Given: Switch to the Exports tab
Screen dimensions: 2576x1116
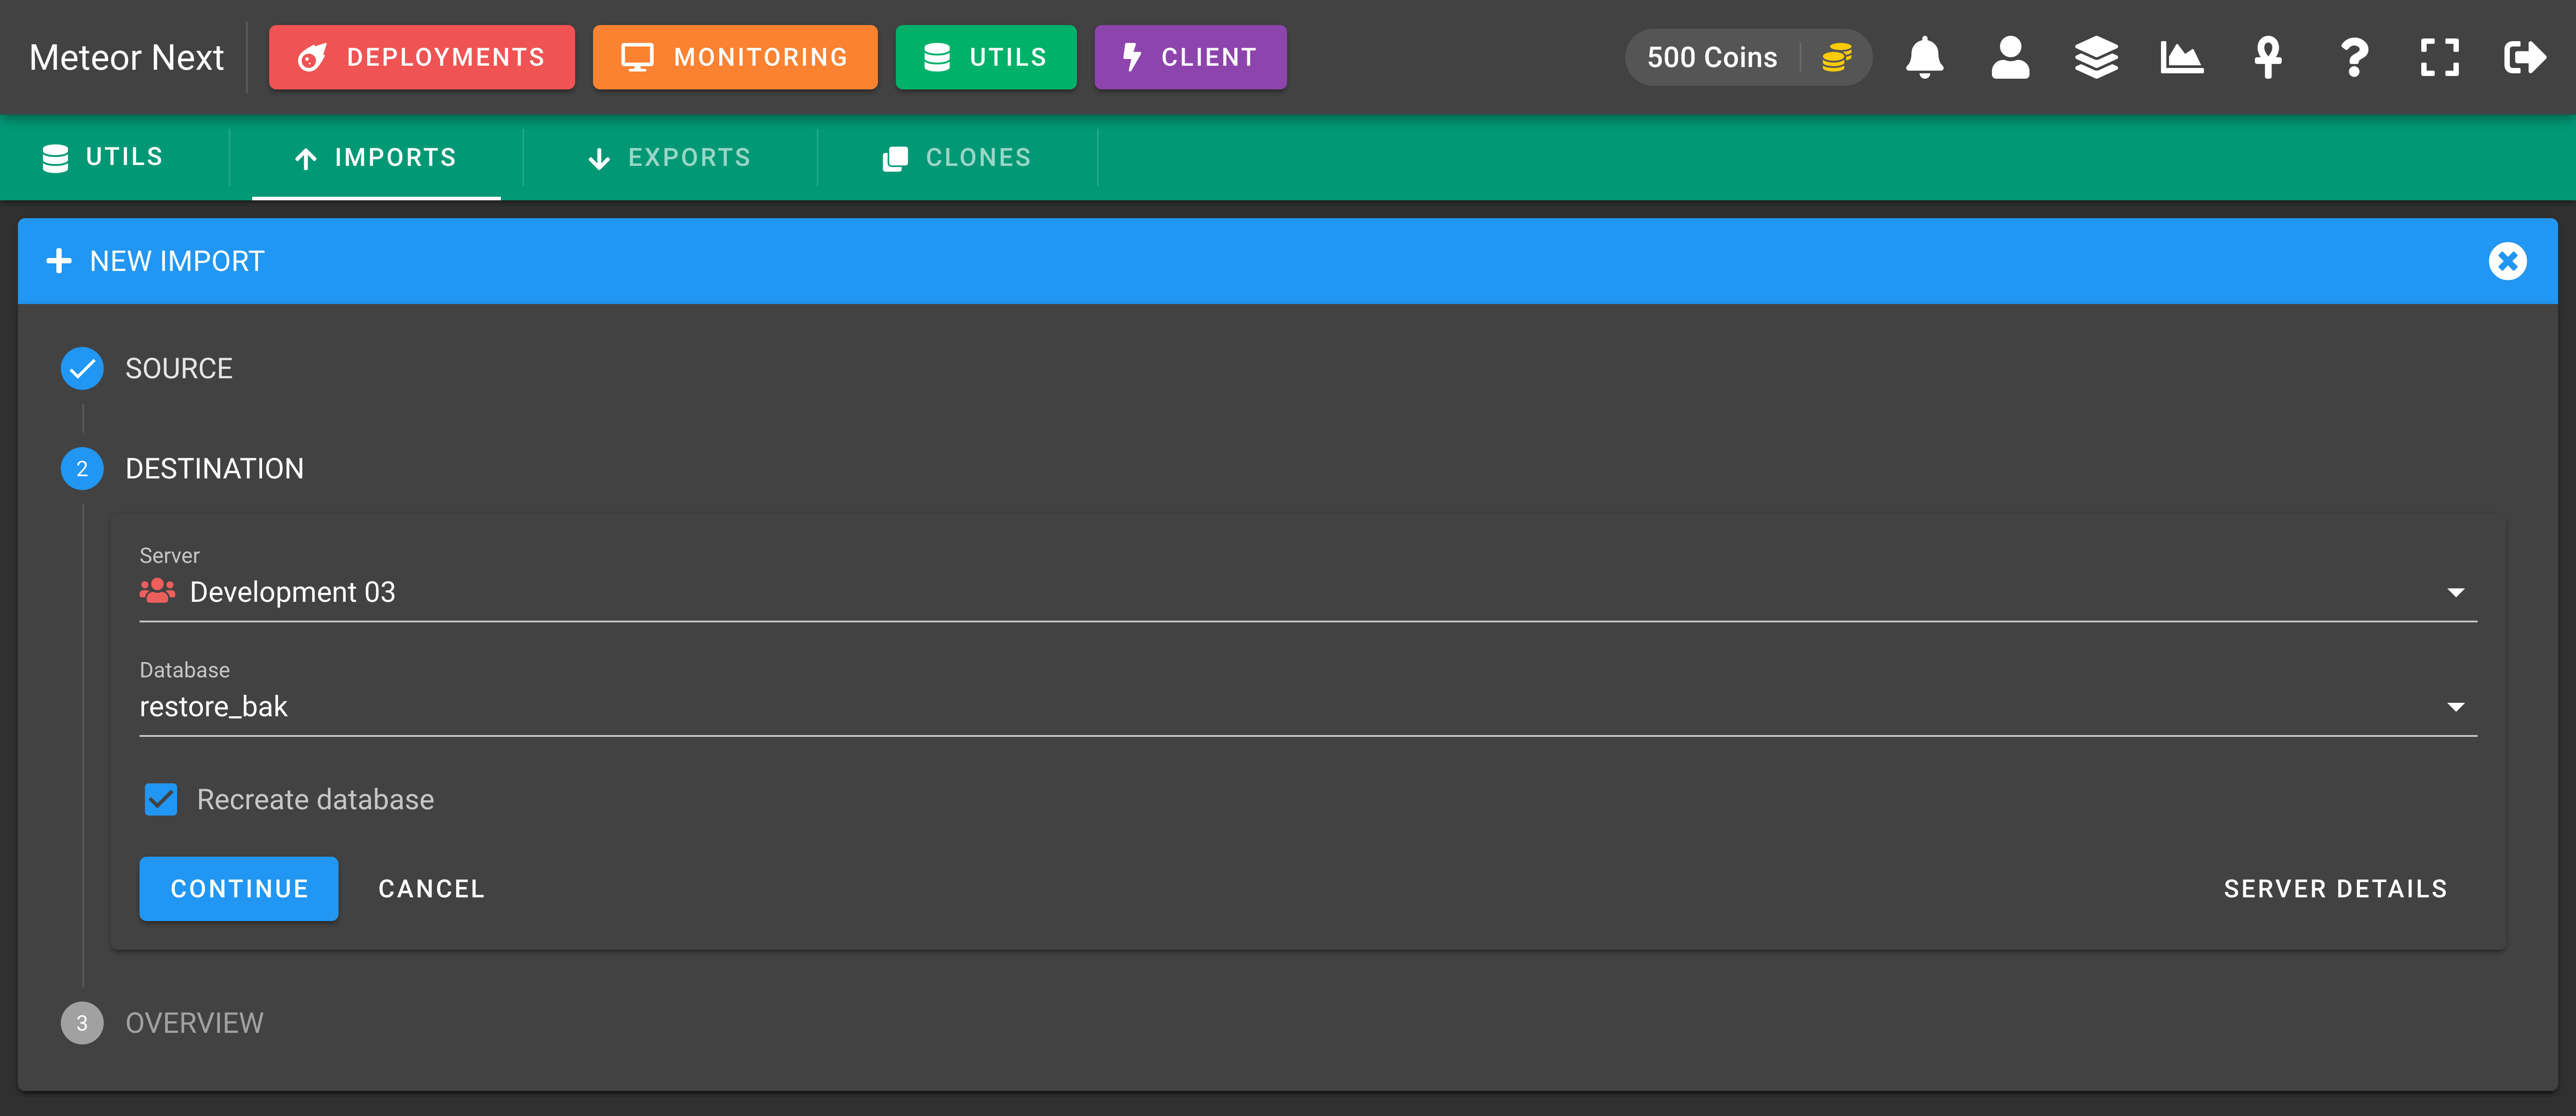Looking at the screenshot, I should [x=670, y=157].
